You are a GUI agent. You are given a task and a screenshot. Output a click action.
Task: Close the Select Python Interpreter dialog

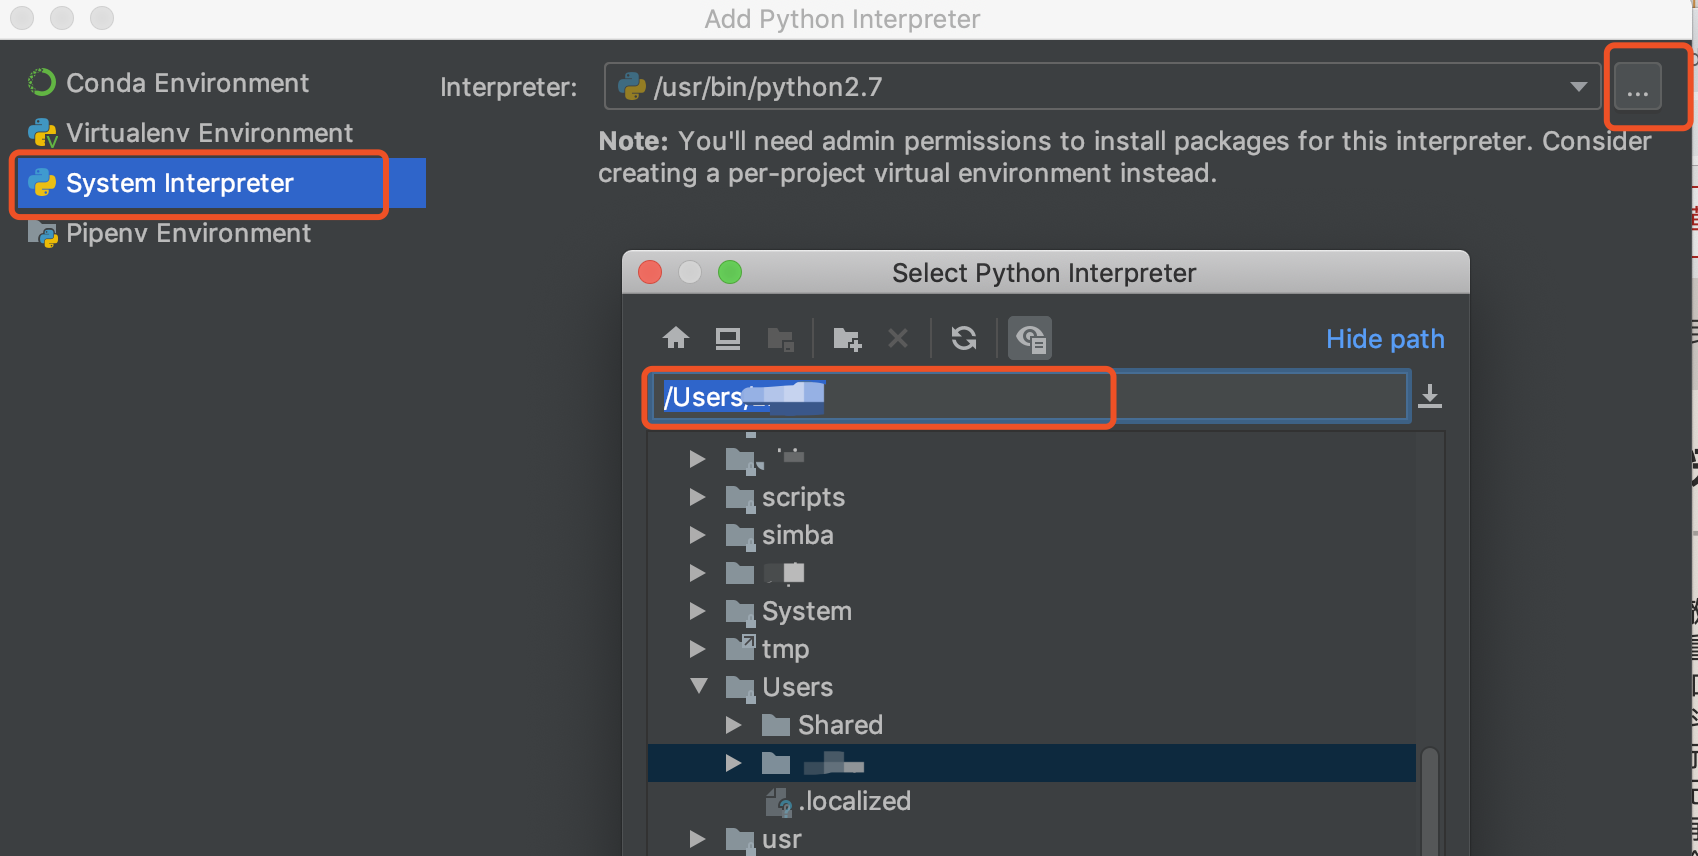pyautogui.click(x=650, y=272)
